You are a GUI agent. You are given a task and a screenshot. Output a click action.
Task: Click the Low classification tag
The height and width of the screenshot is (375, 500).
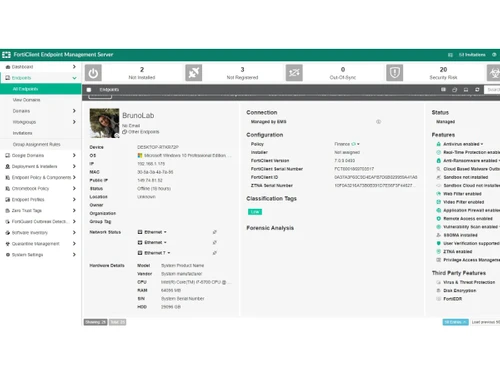point(255,212)
